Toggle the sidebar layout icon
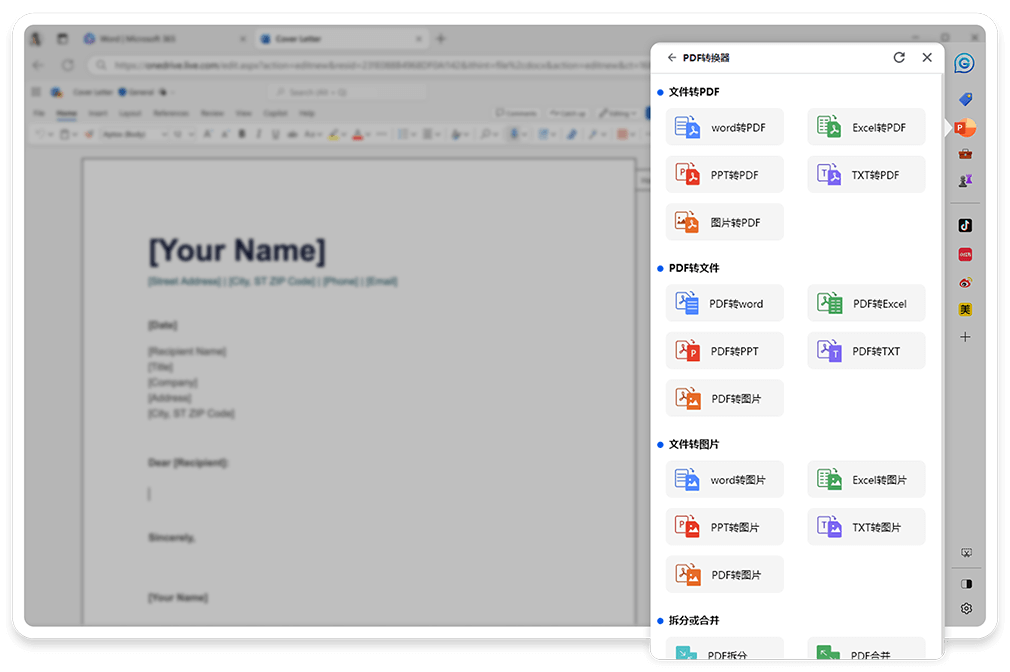This screenshot has width=1010, height=672. [966, 583]
